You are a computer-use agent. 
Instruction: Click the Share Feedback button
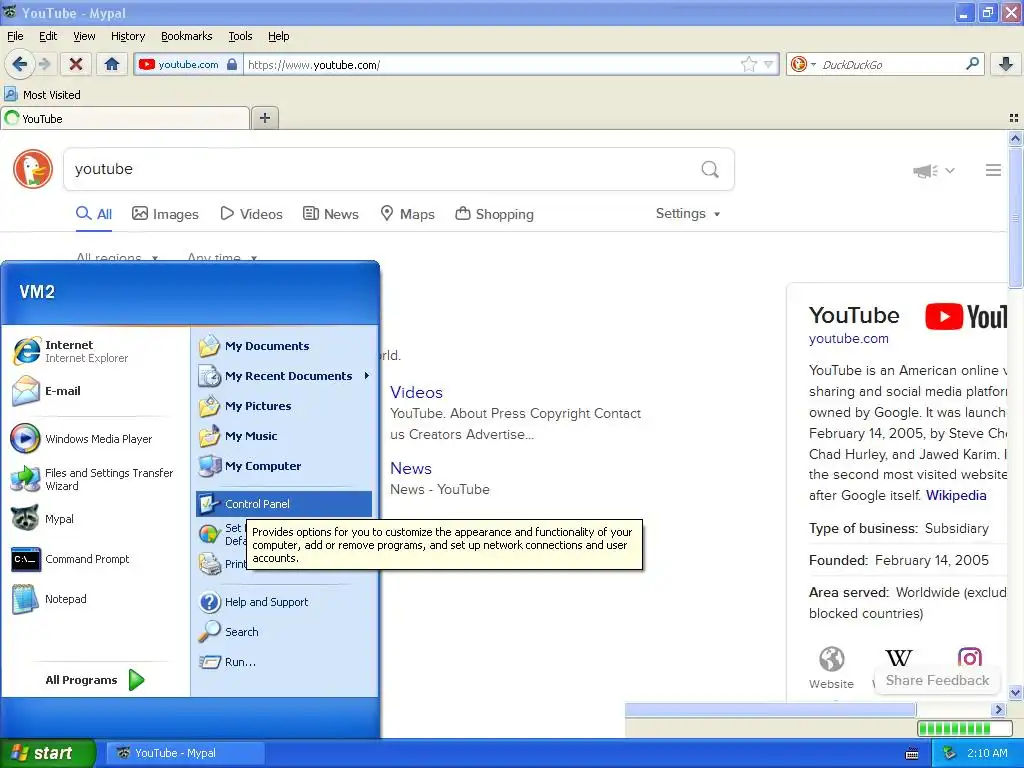pos(937,680)
